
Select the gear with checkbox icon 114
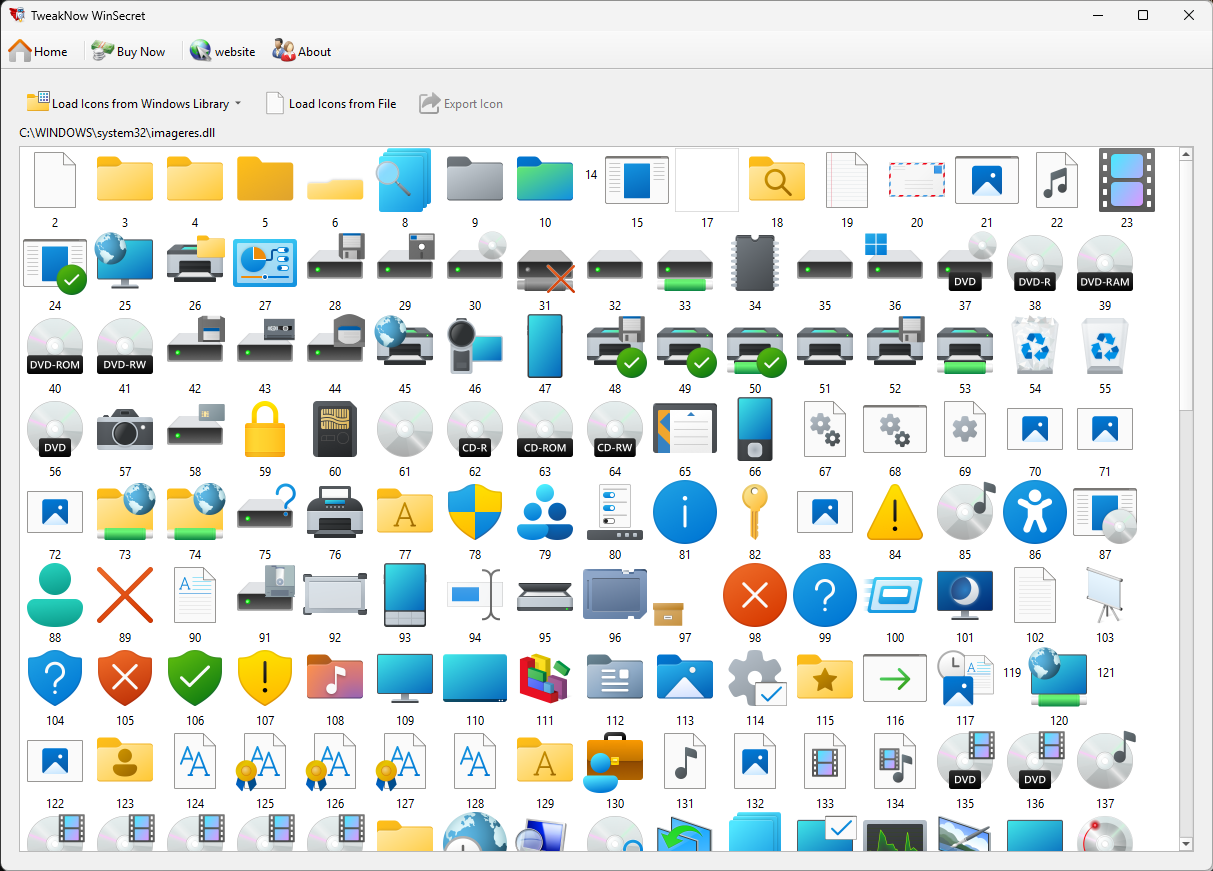click(755, 678)
